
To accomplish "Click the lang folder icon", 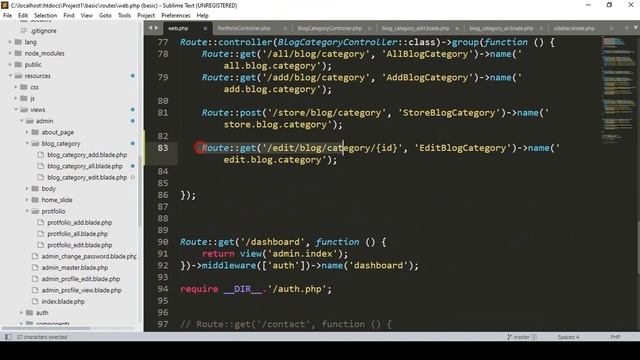I will [18, 42].
